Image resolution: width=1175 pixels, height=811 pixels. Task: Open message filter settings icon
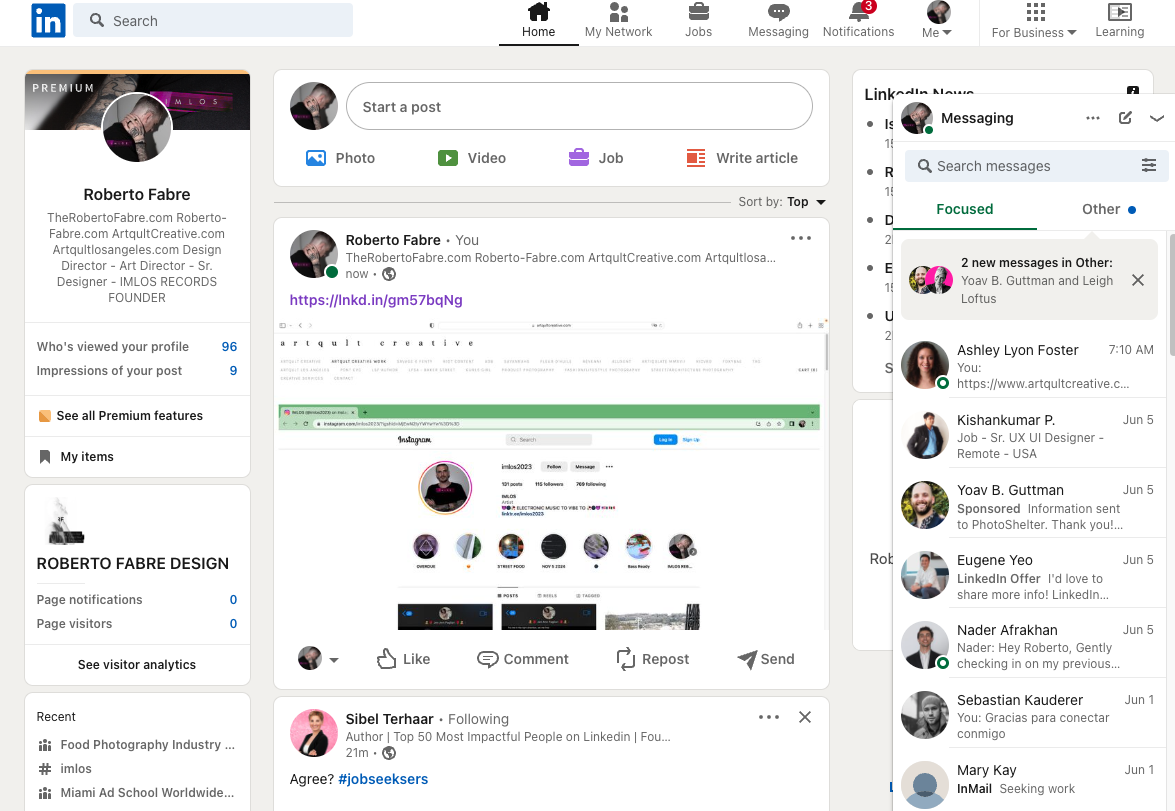pos(1149,166)
